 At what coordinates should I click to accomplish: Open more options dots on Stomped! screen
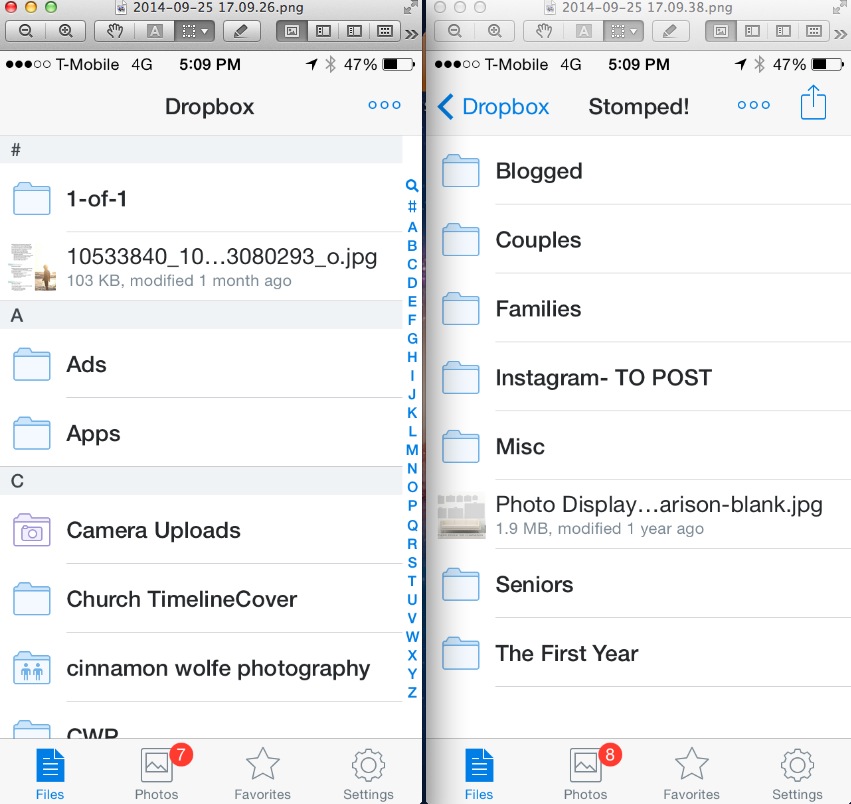tap(753, 105)
